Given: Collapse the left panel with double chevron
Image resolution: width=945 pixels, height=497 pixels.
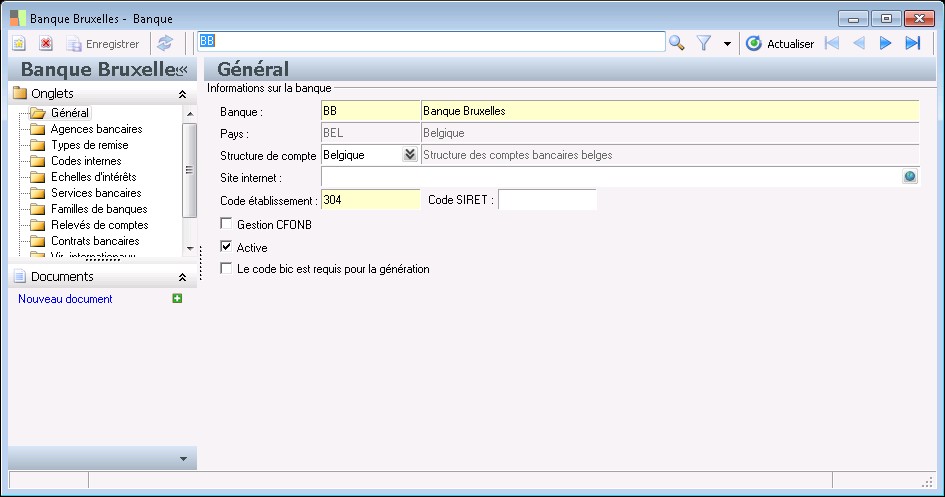Looking at the screenshot, I should (181, 70).
